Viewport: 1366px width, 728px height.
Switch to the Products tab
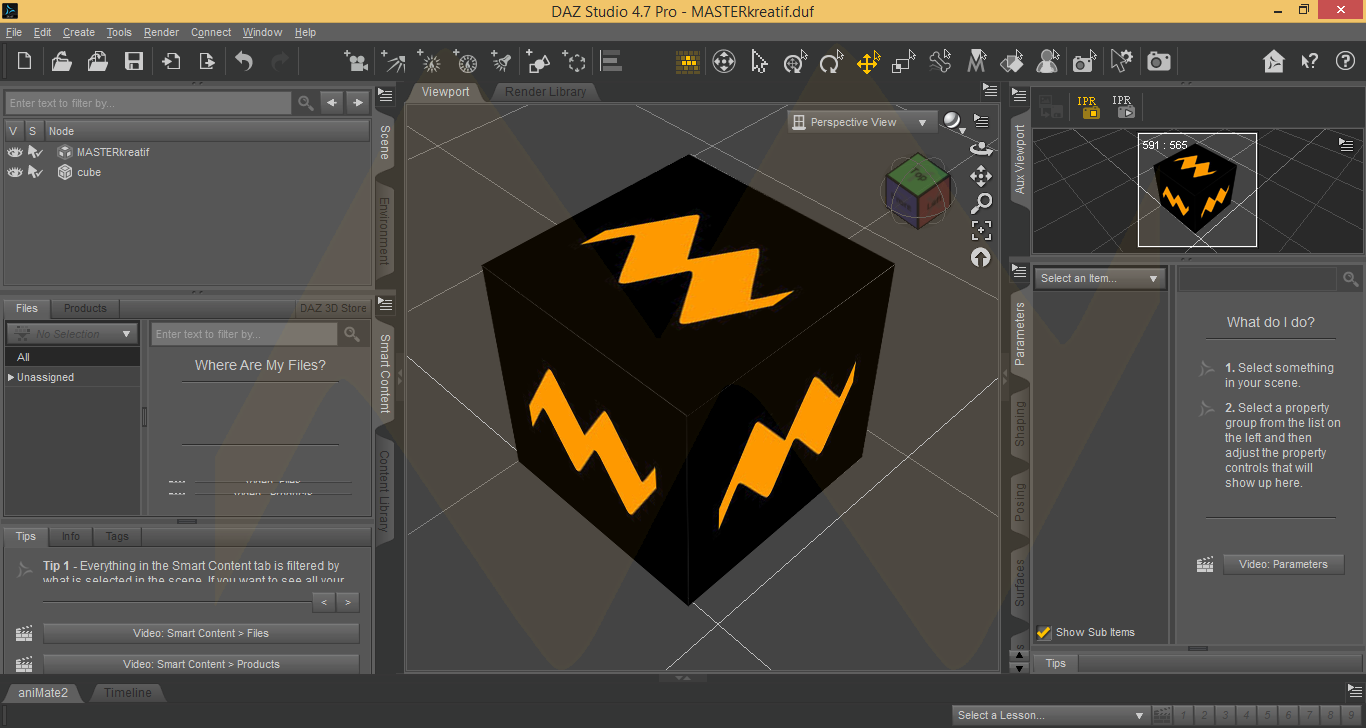coord(85,308)
